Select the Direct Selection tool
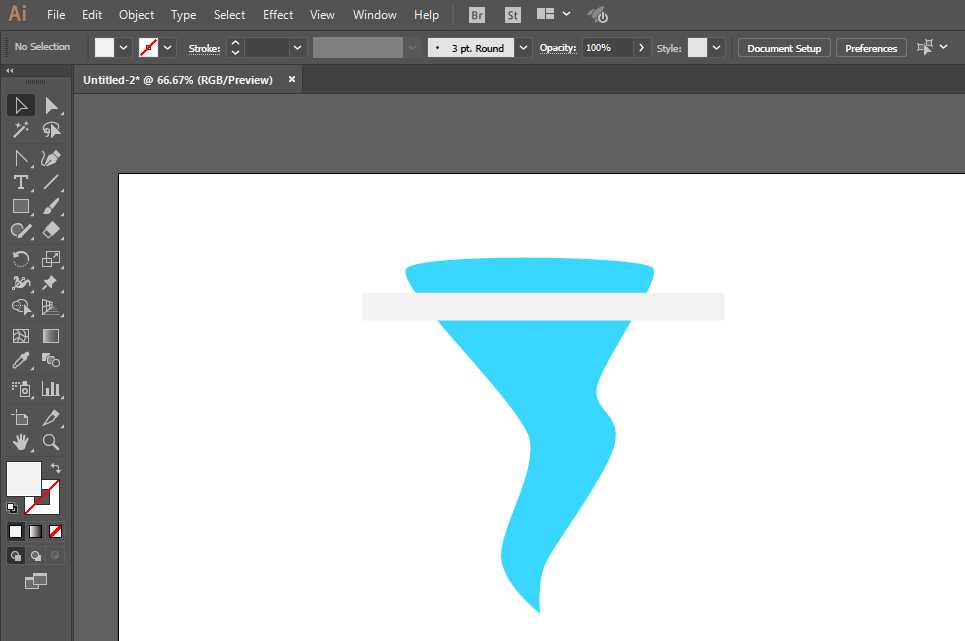965x641 pixels. [x=51, y=106]
